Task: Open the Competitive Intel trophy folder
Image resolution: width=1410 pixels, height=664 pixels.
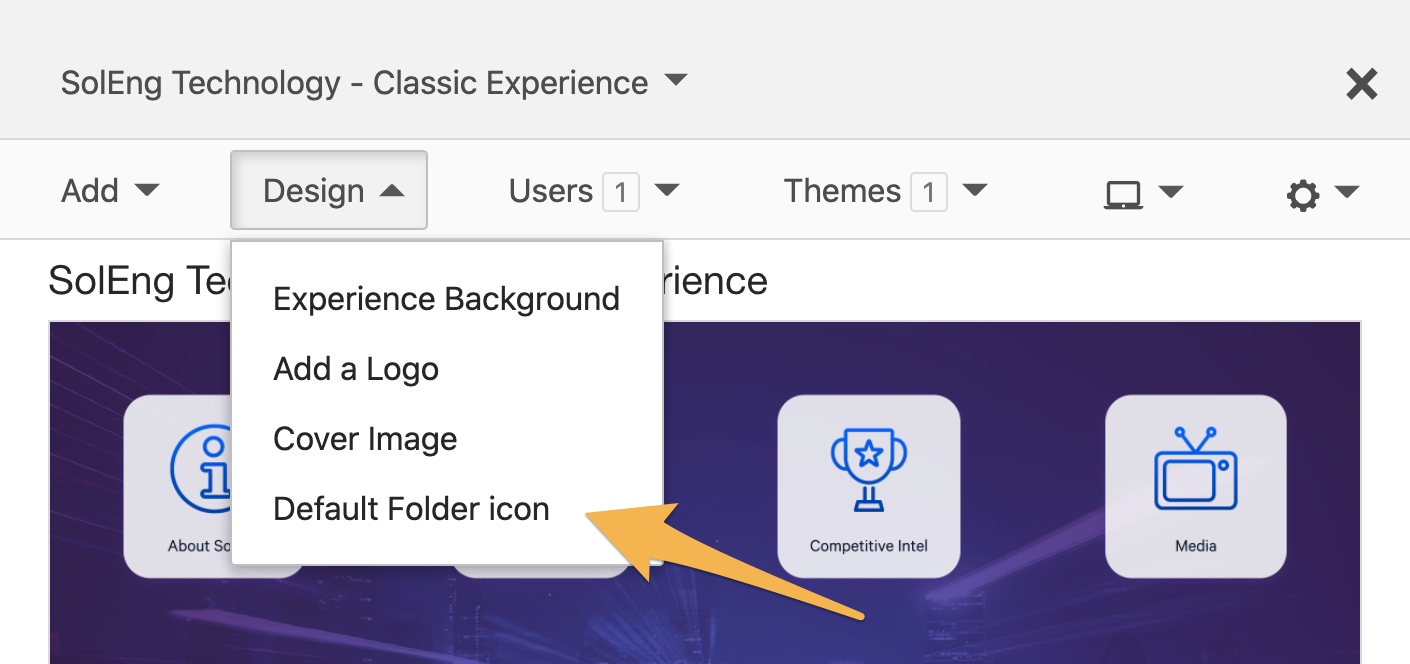Action: click(x=868, y=486)
